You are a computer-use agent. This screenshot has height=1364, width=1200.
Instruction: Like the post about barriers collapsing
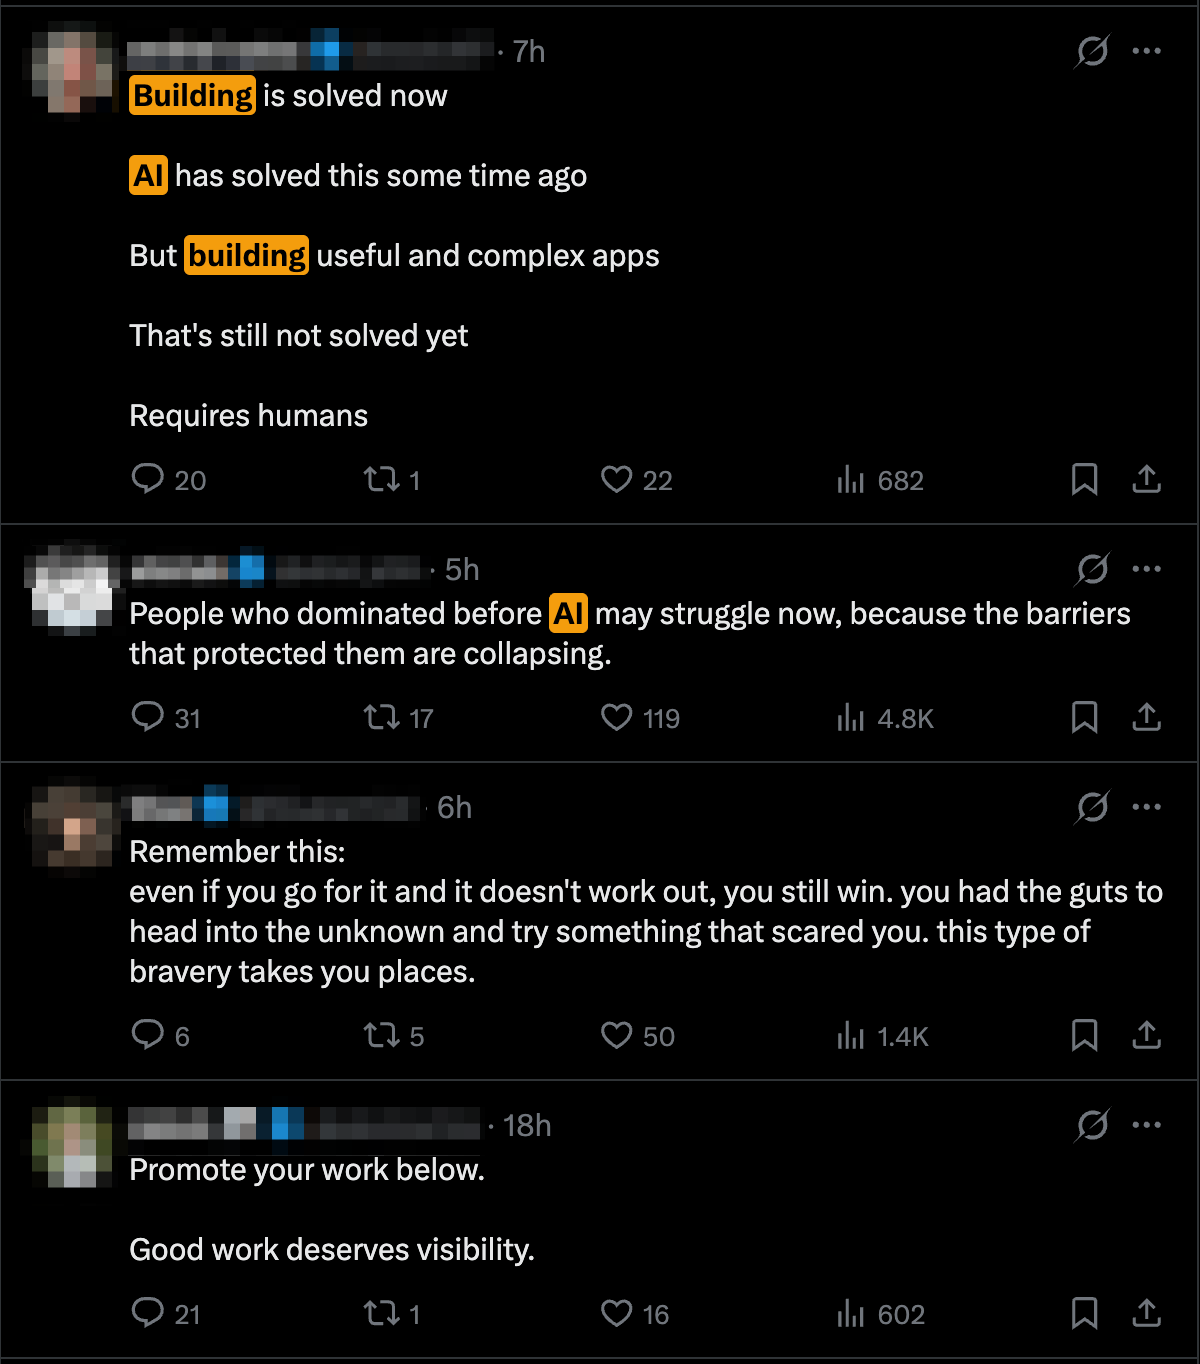pyautogui.click(x=616, y=717)
